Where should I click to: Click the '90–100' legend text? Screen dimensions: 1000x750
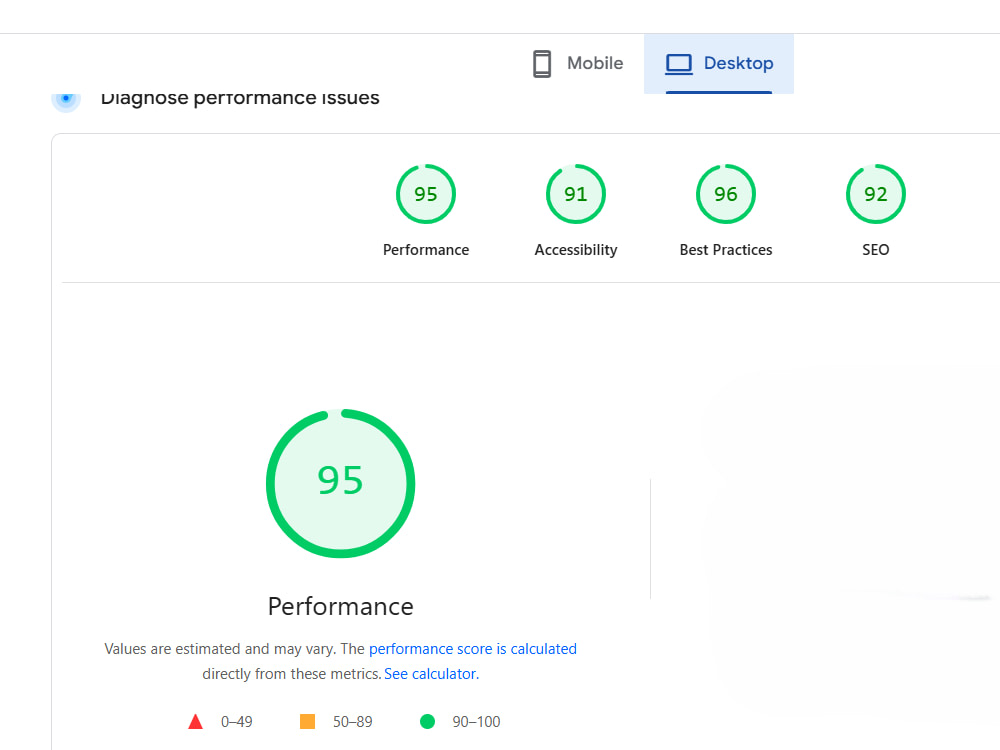click(476, 722)
